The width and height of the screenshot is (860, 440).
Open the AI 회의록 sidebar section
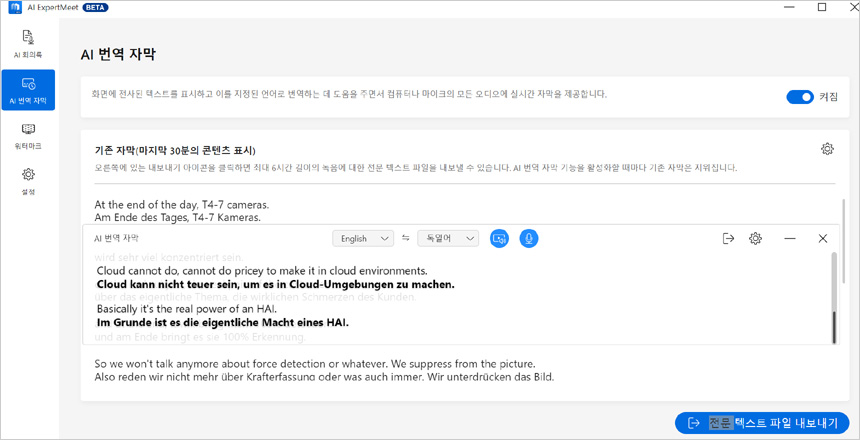[x=28, y=44]
